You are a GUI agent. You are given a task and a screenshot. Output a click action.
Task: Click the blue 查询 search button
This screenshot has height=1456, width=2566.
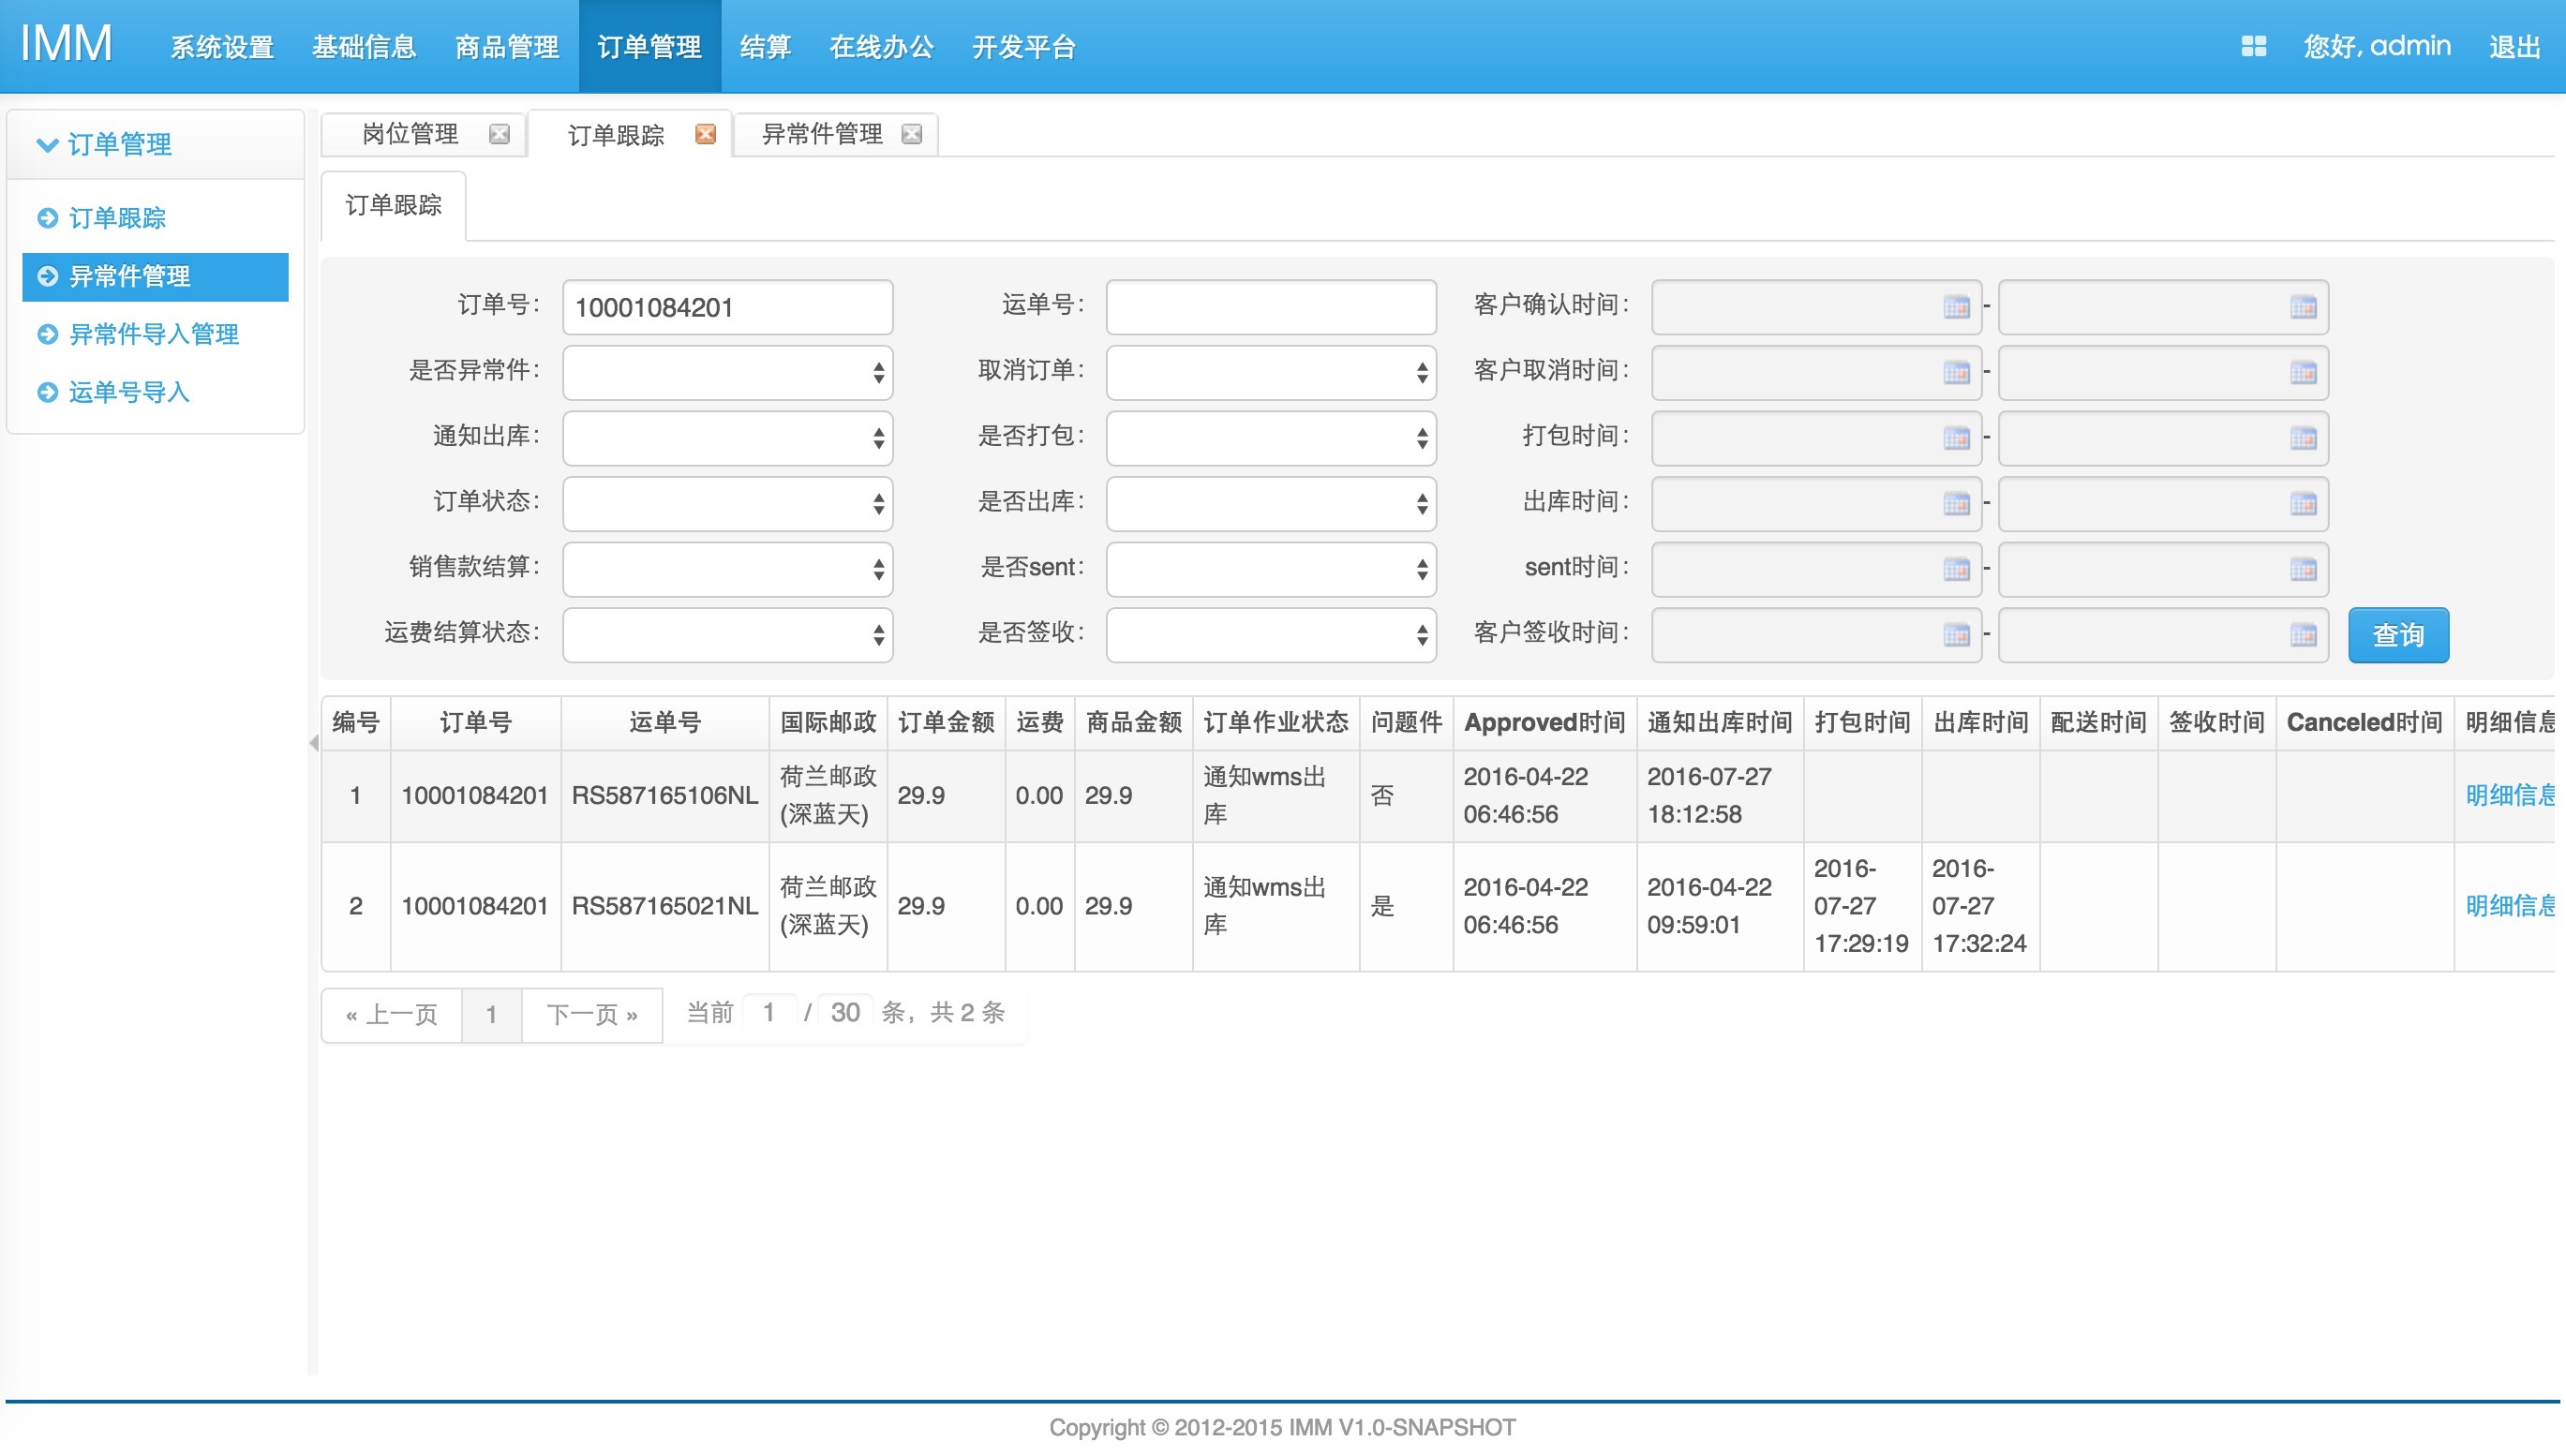click(2397, 635)
